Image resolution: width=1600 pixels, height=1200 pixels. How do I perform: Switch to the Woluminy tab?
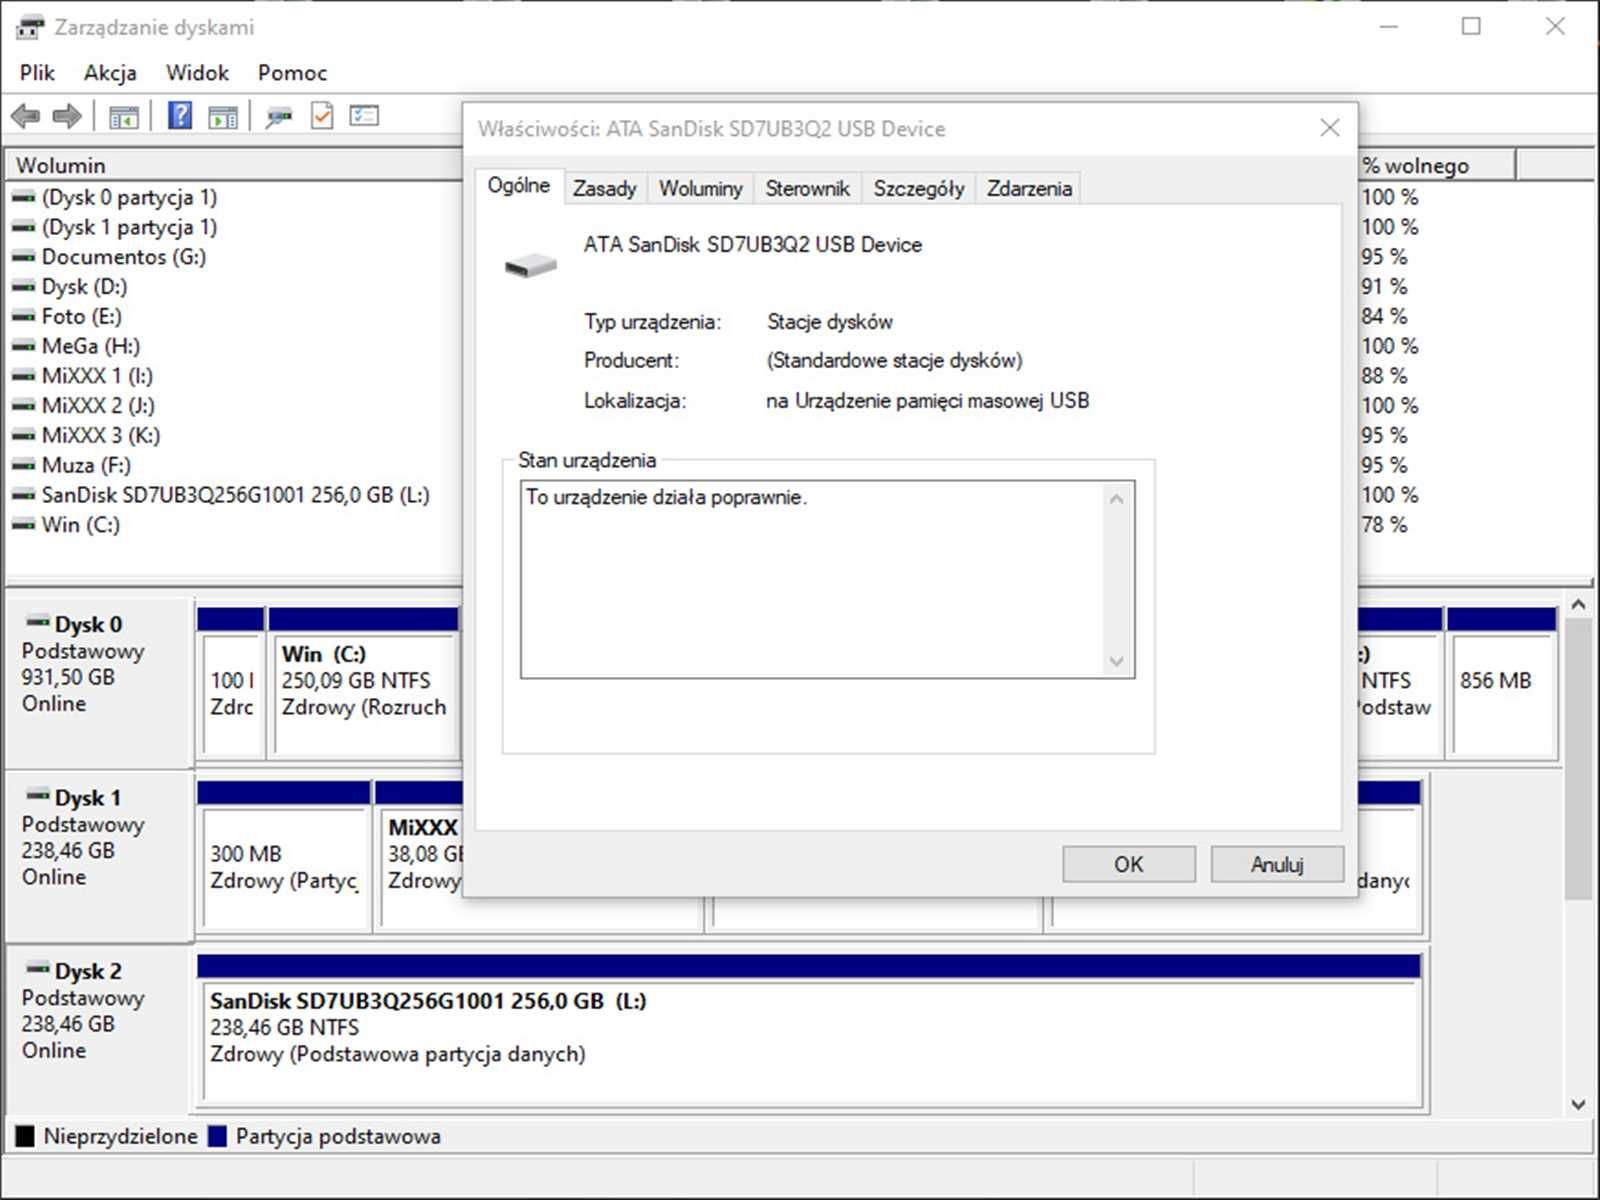[x=700, y=188]
